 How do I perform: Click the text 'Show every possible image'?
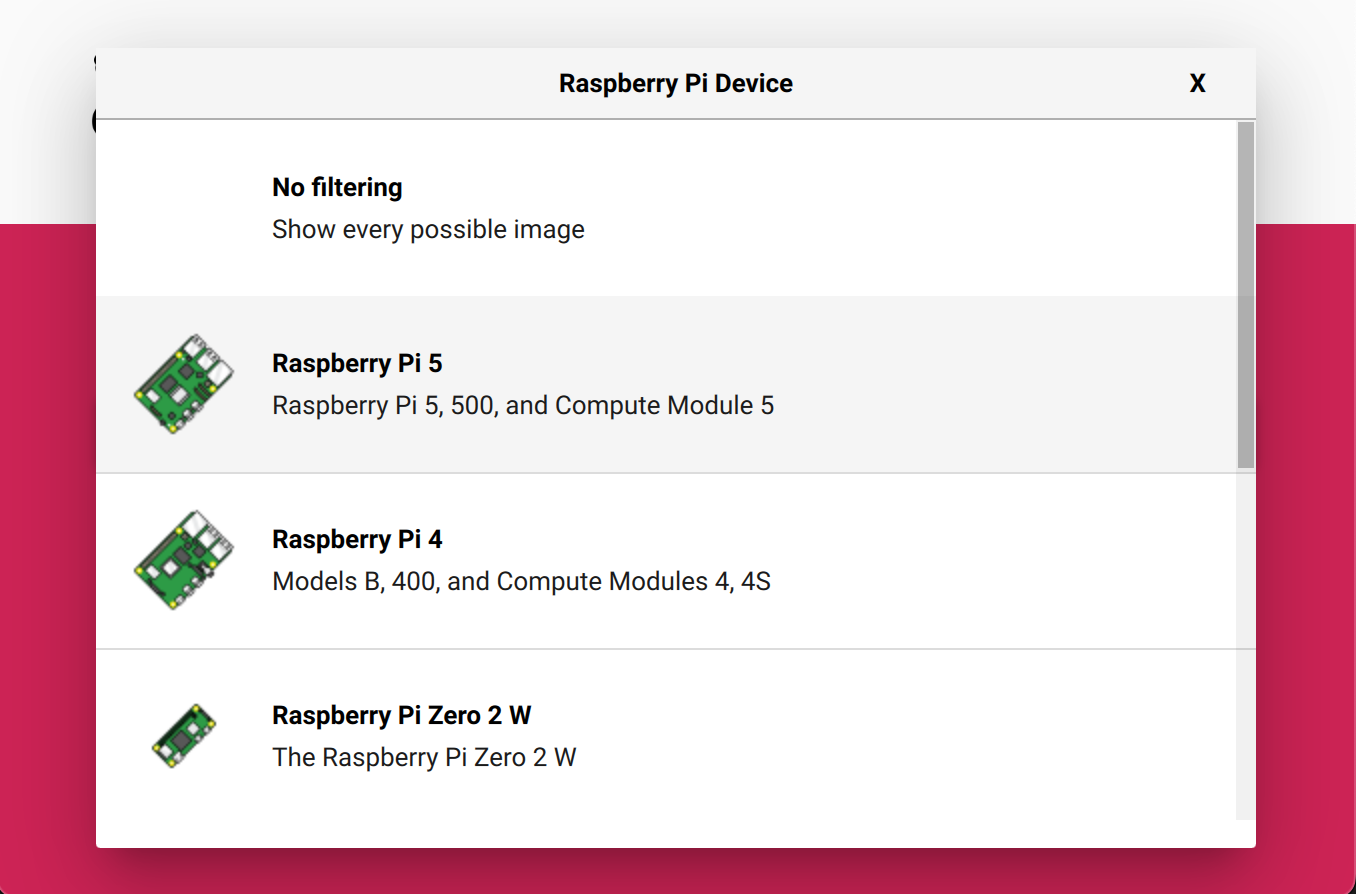428,230
